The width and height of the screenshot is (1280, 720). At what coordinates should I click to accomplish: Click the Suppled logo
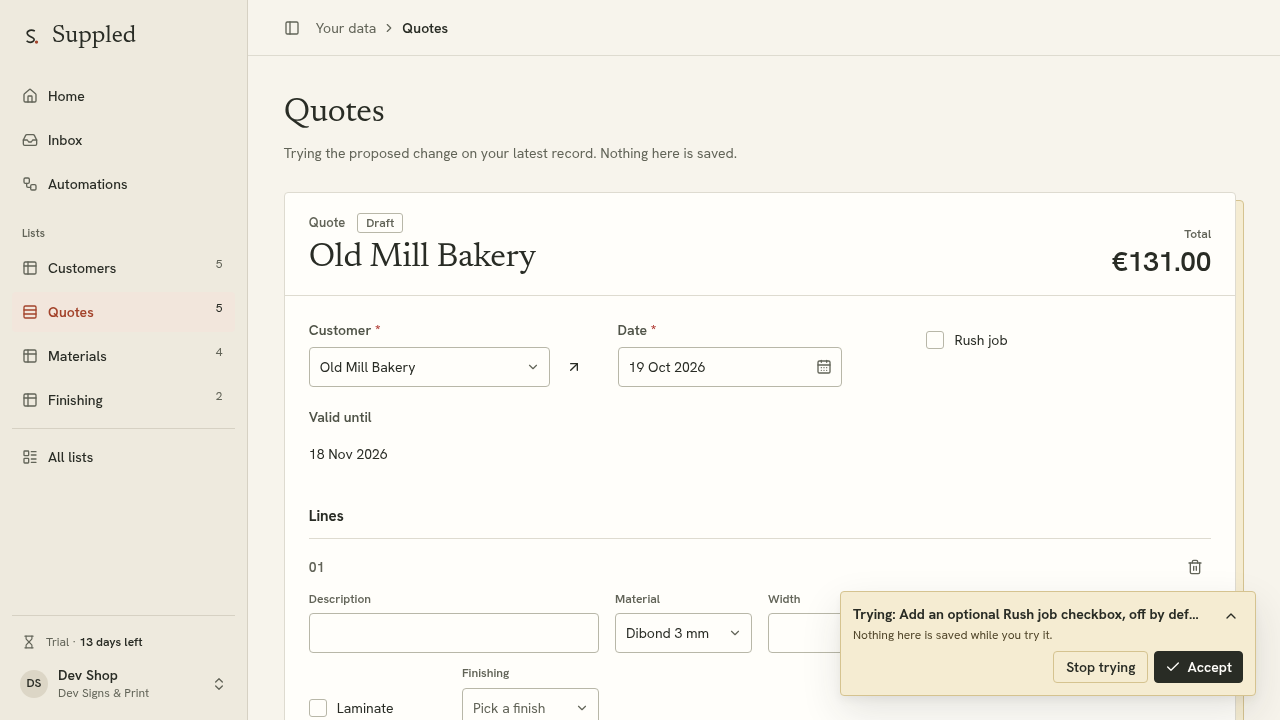pos(80,35)
